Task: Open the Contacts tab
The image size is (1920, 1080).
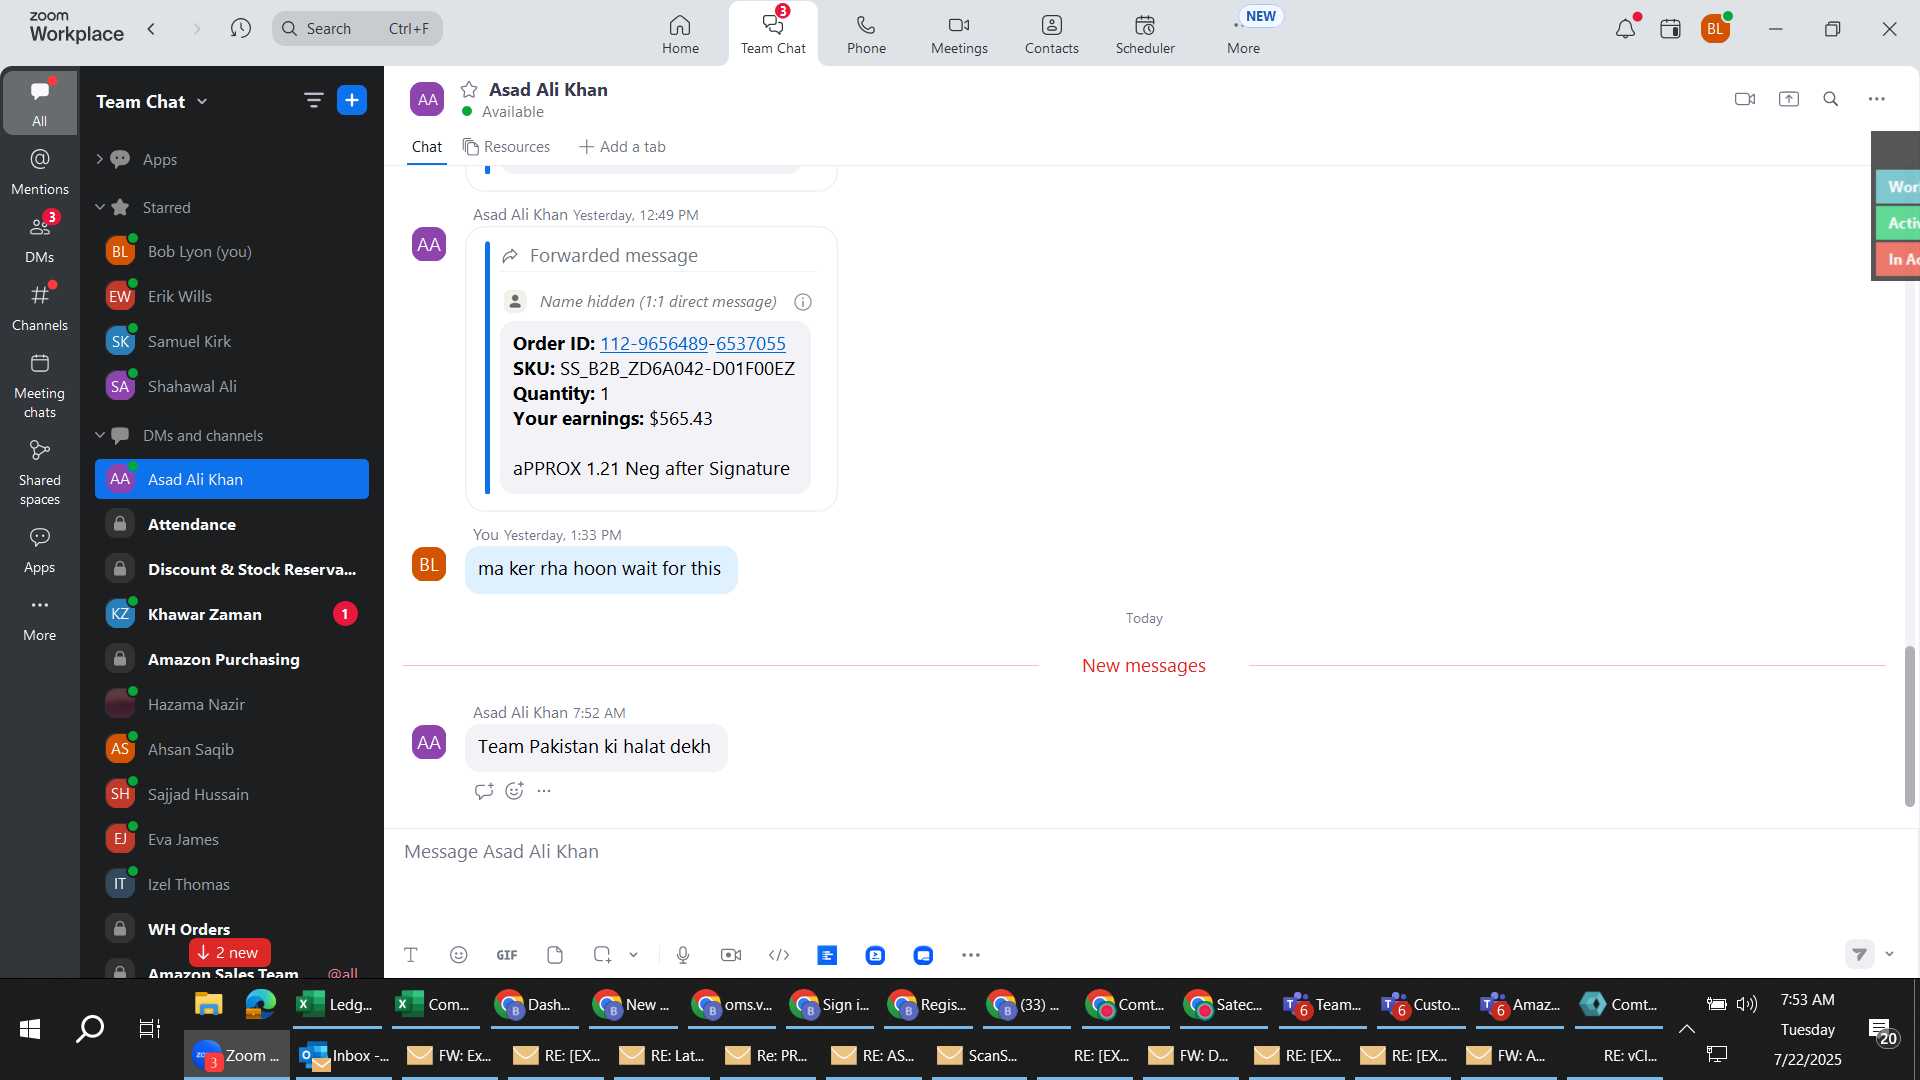Action: [1051, 34]
